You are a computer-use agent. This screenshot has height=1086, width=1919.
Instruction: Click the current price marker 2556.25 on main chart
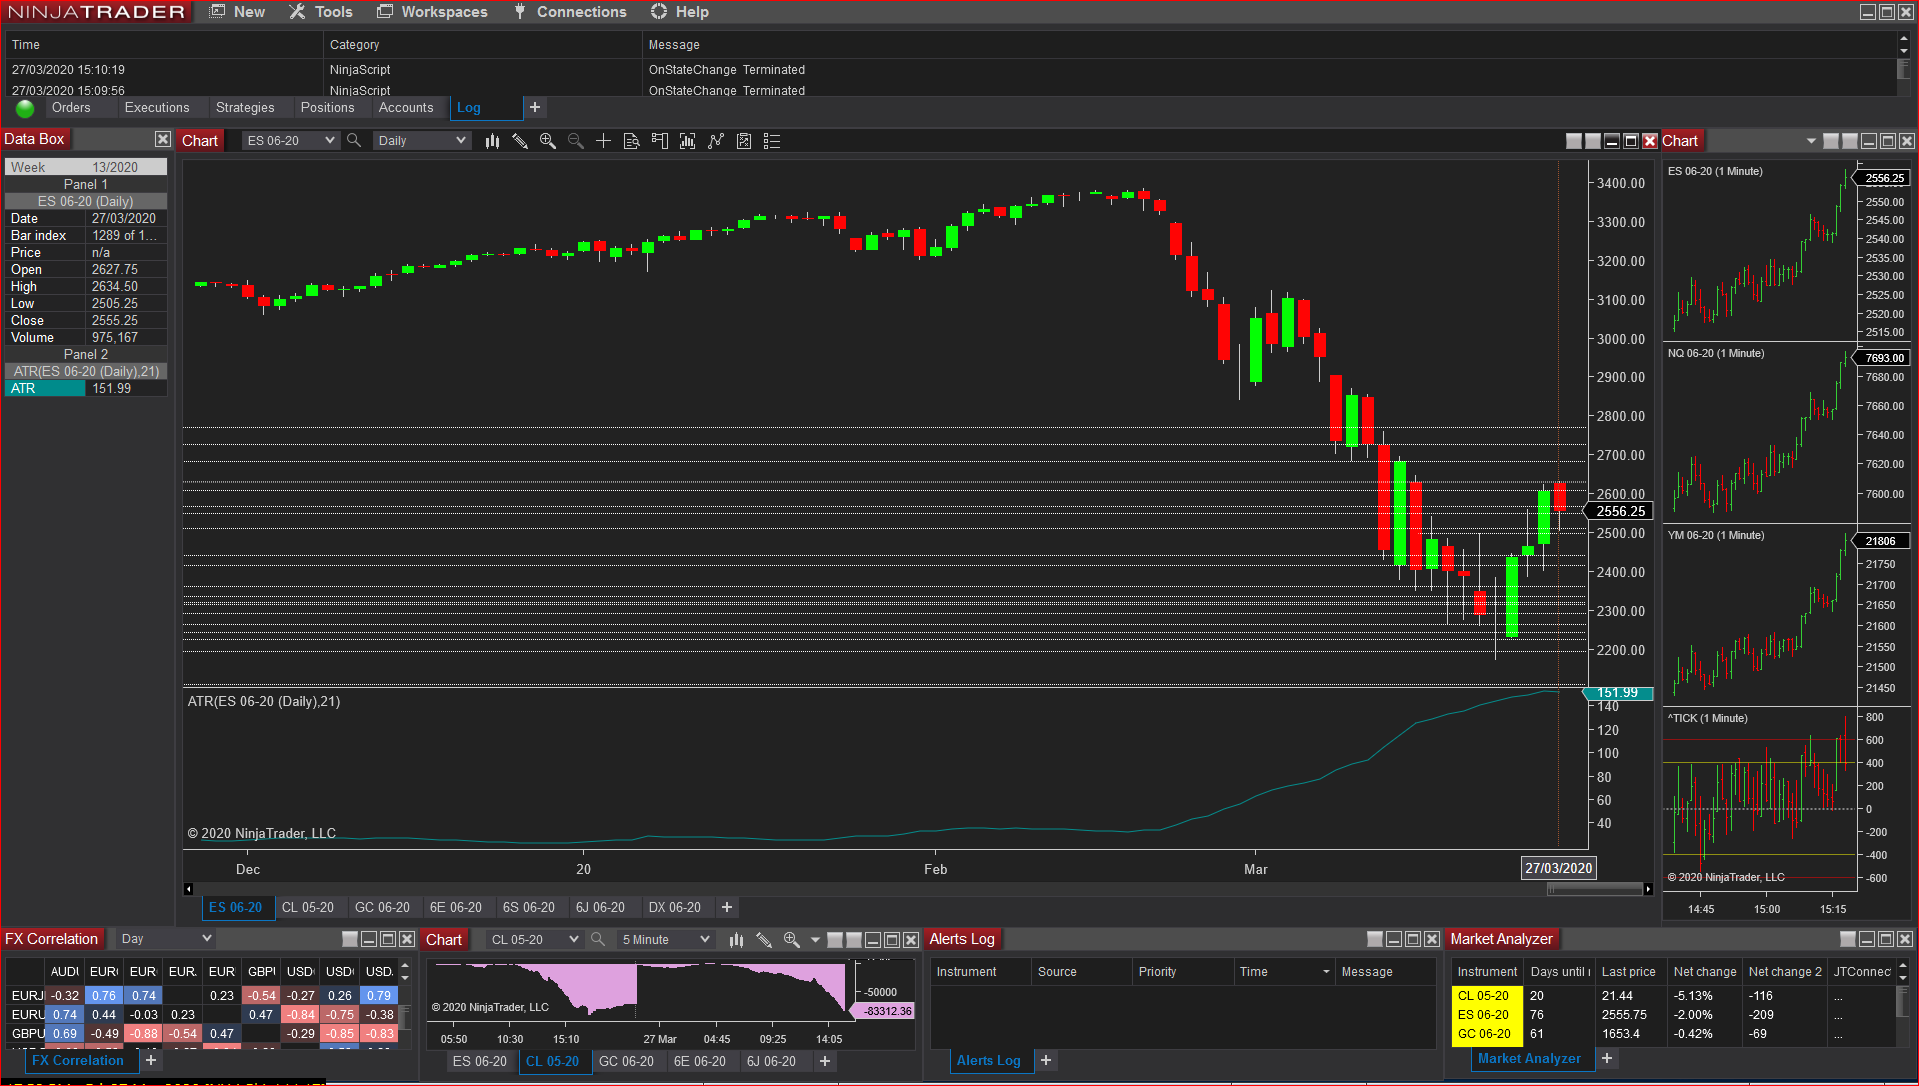(1620, 511)
